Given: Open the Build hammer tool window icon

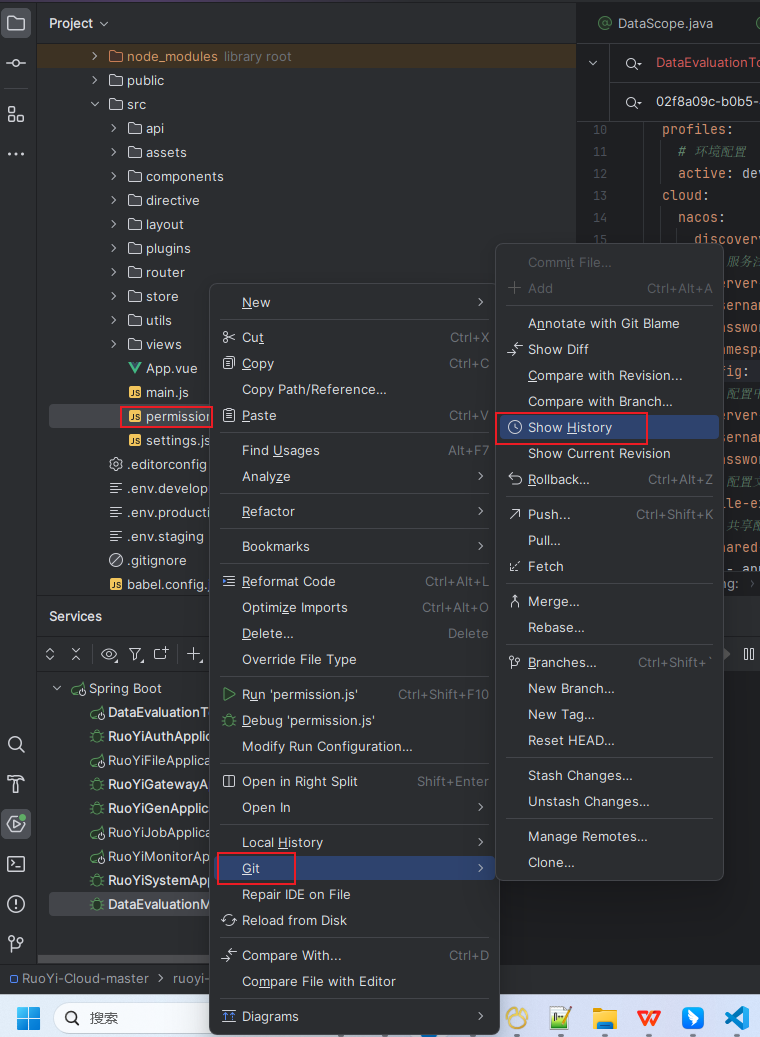Looking at the screenshot, I should coord(16,784).
